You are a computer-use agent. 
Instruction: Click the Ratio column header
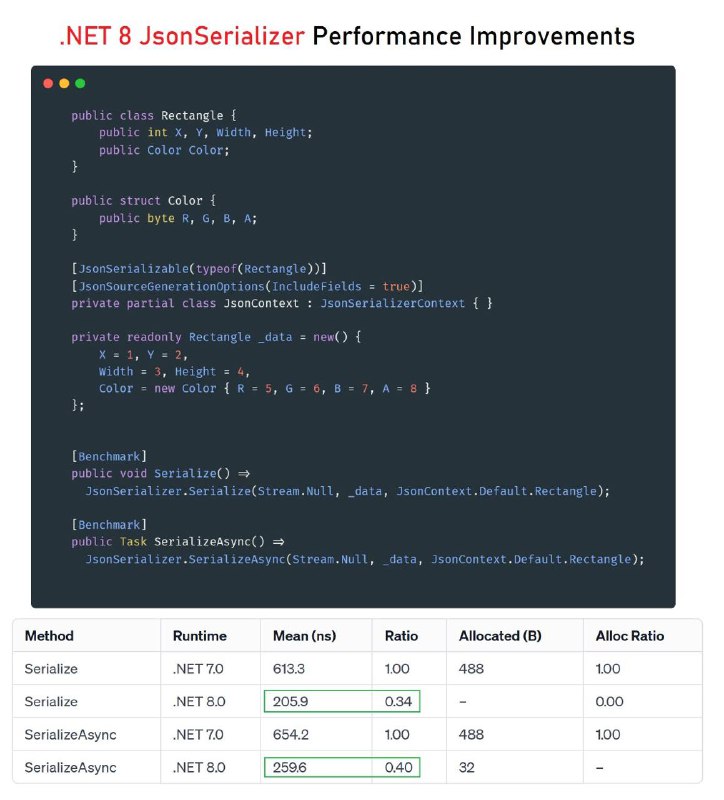(x=402, y=636)
